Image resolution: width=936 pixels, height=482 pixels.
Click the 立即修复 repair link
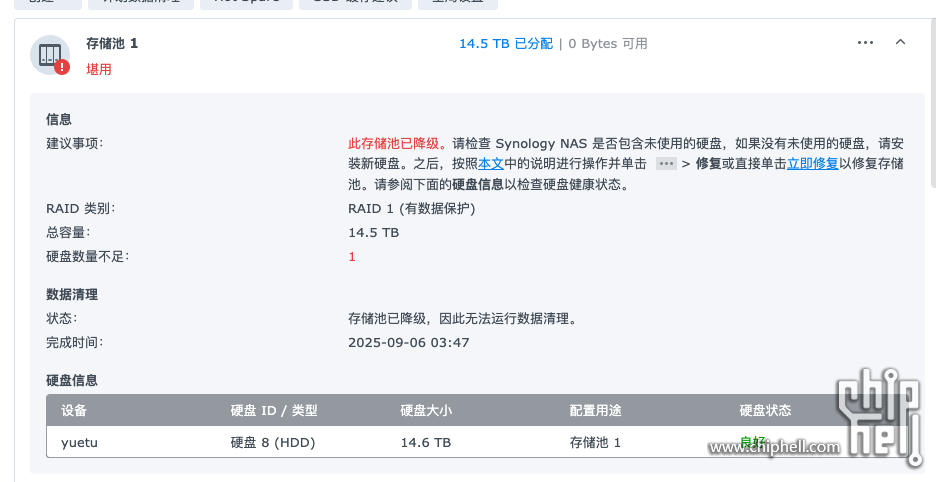pos(812,163)
